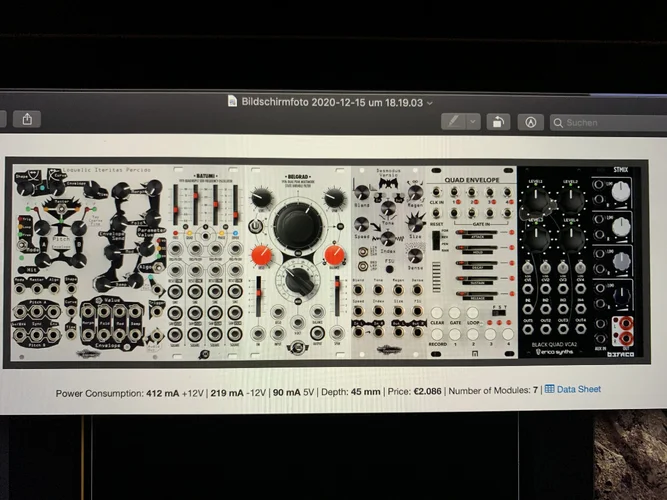This screenshot has width=667, height=500.
Task: Click the 'BATUMI' module title
Action: tap(205, 176)
